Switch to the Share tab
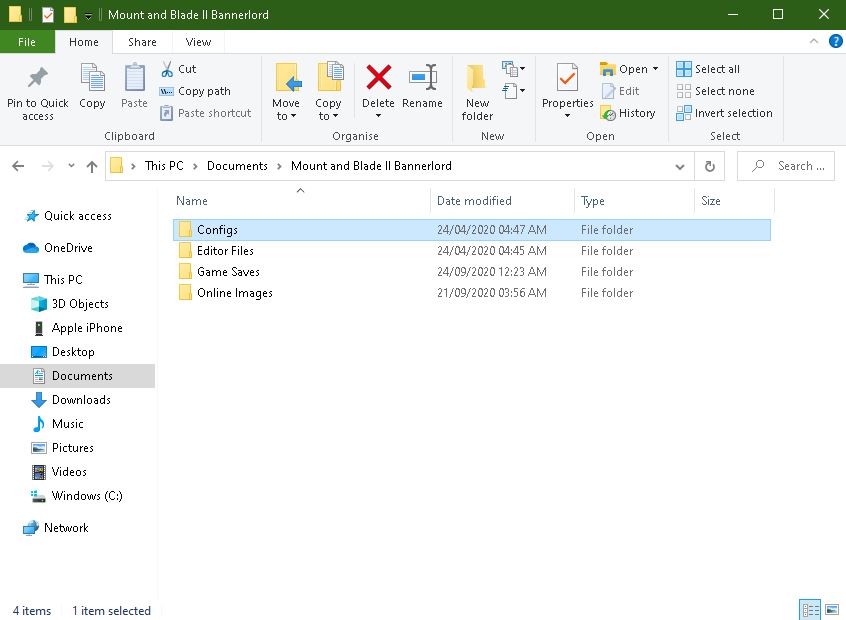 click(142, 42)
